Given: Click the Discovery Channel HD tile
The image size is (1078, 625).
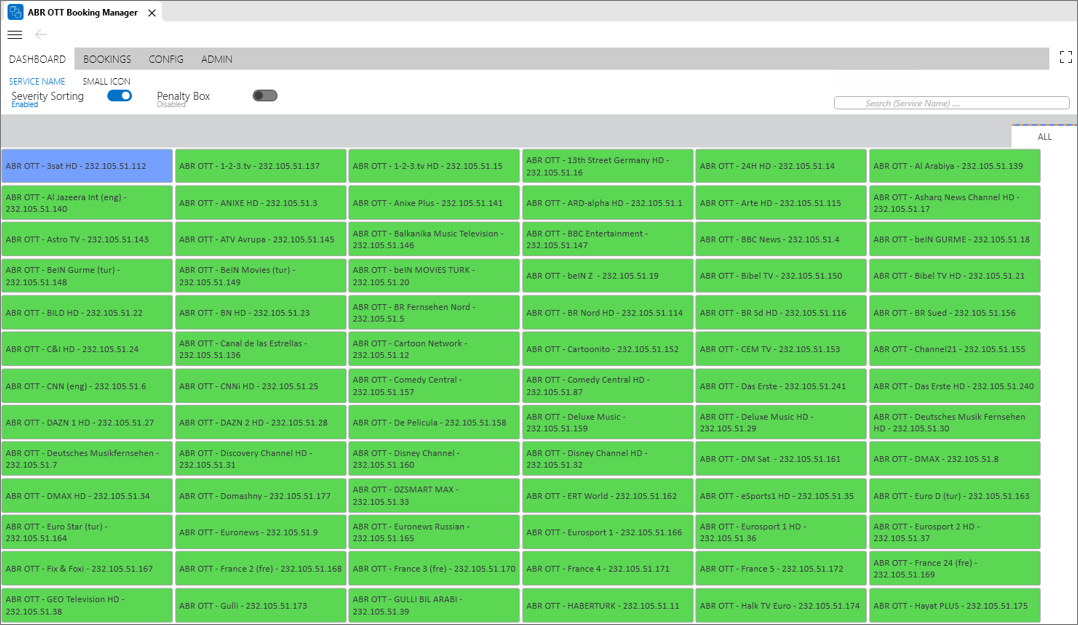Looking at the screenshot, I should coord(261,459).
